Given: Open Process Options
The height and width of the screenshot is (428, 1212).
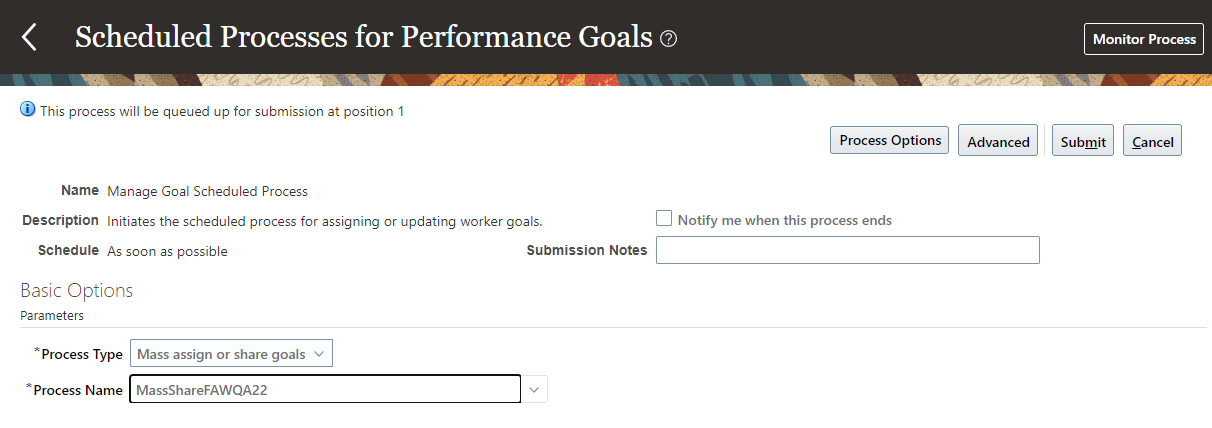Looking at the screenshot, I should point(890,140).
